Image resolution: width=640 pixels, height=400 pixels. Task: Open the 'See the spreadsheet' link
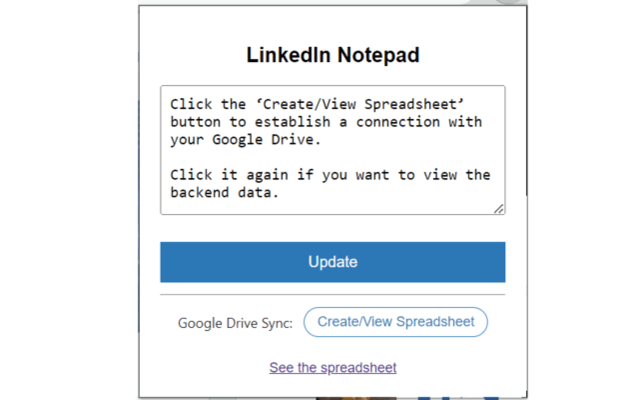click(x=332, y=368)
